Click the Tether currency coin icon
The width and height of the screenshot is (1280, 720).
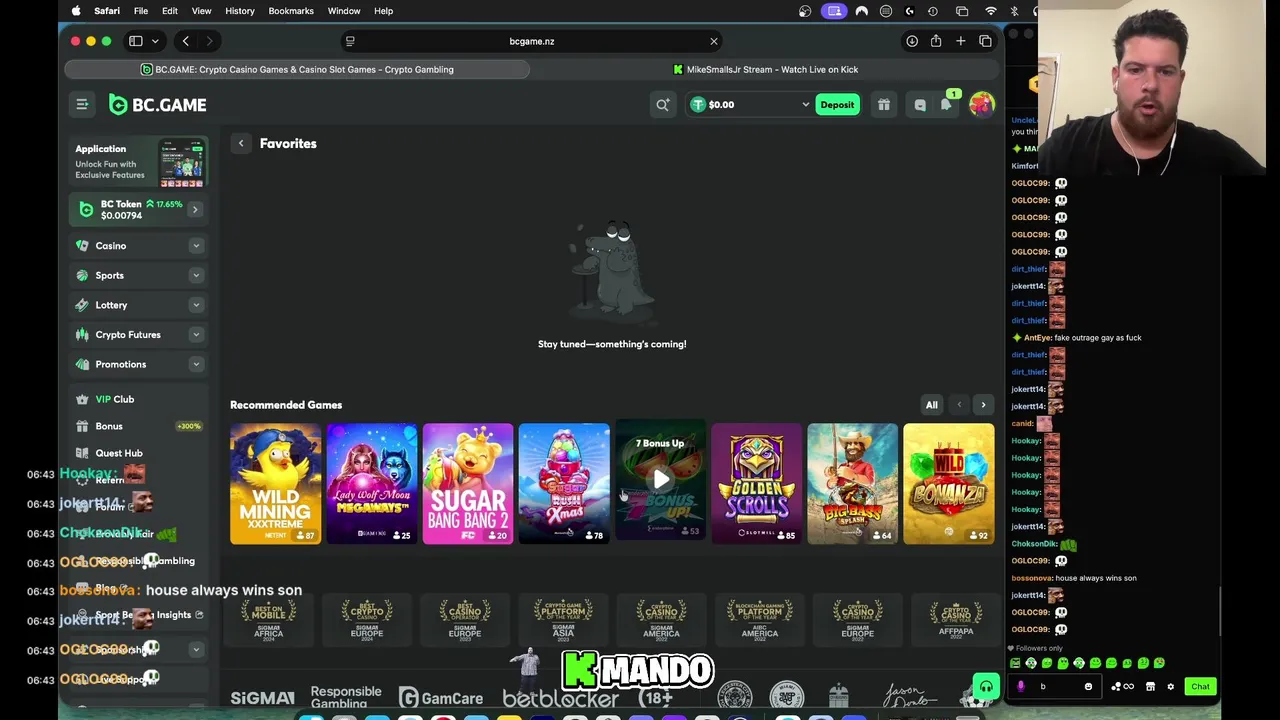coord(698,104)
